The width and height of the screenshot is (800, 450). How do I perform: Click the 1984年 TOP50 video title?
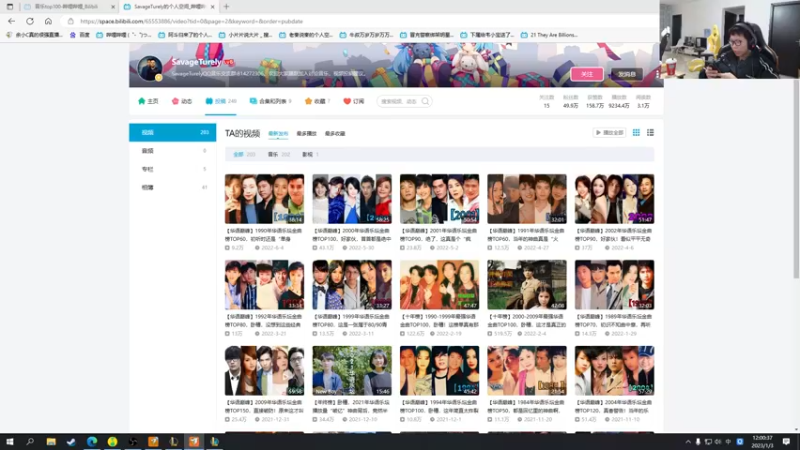(x=527, y=406)
